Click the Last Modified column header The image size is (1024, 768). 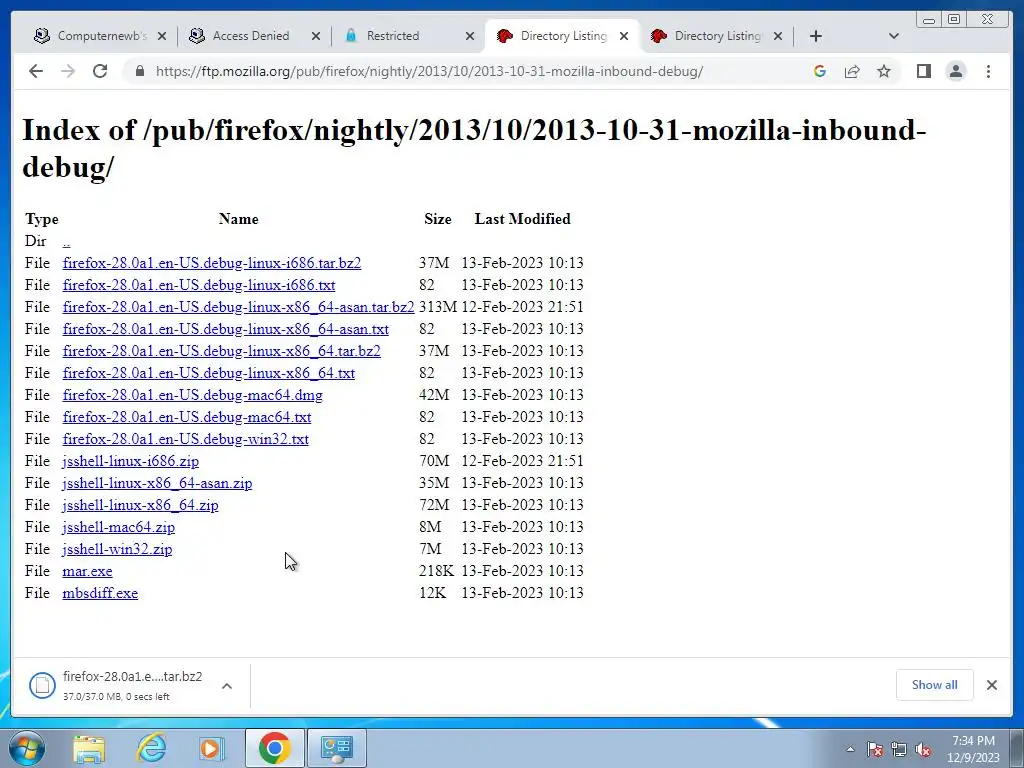coord(522,219)
